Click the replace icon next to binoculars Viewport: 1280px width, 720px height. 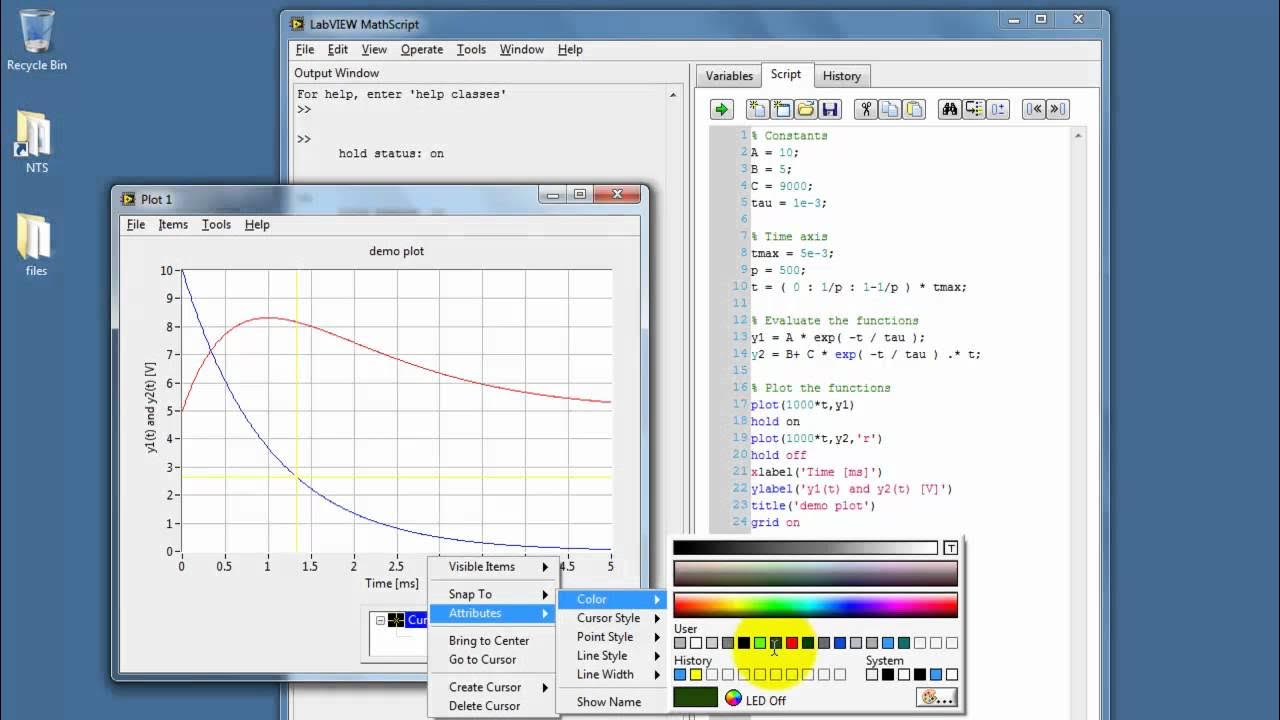point(974,109)
